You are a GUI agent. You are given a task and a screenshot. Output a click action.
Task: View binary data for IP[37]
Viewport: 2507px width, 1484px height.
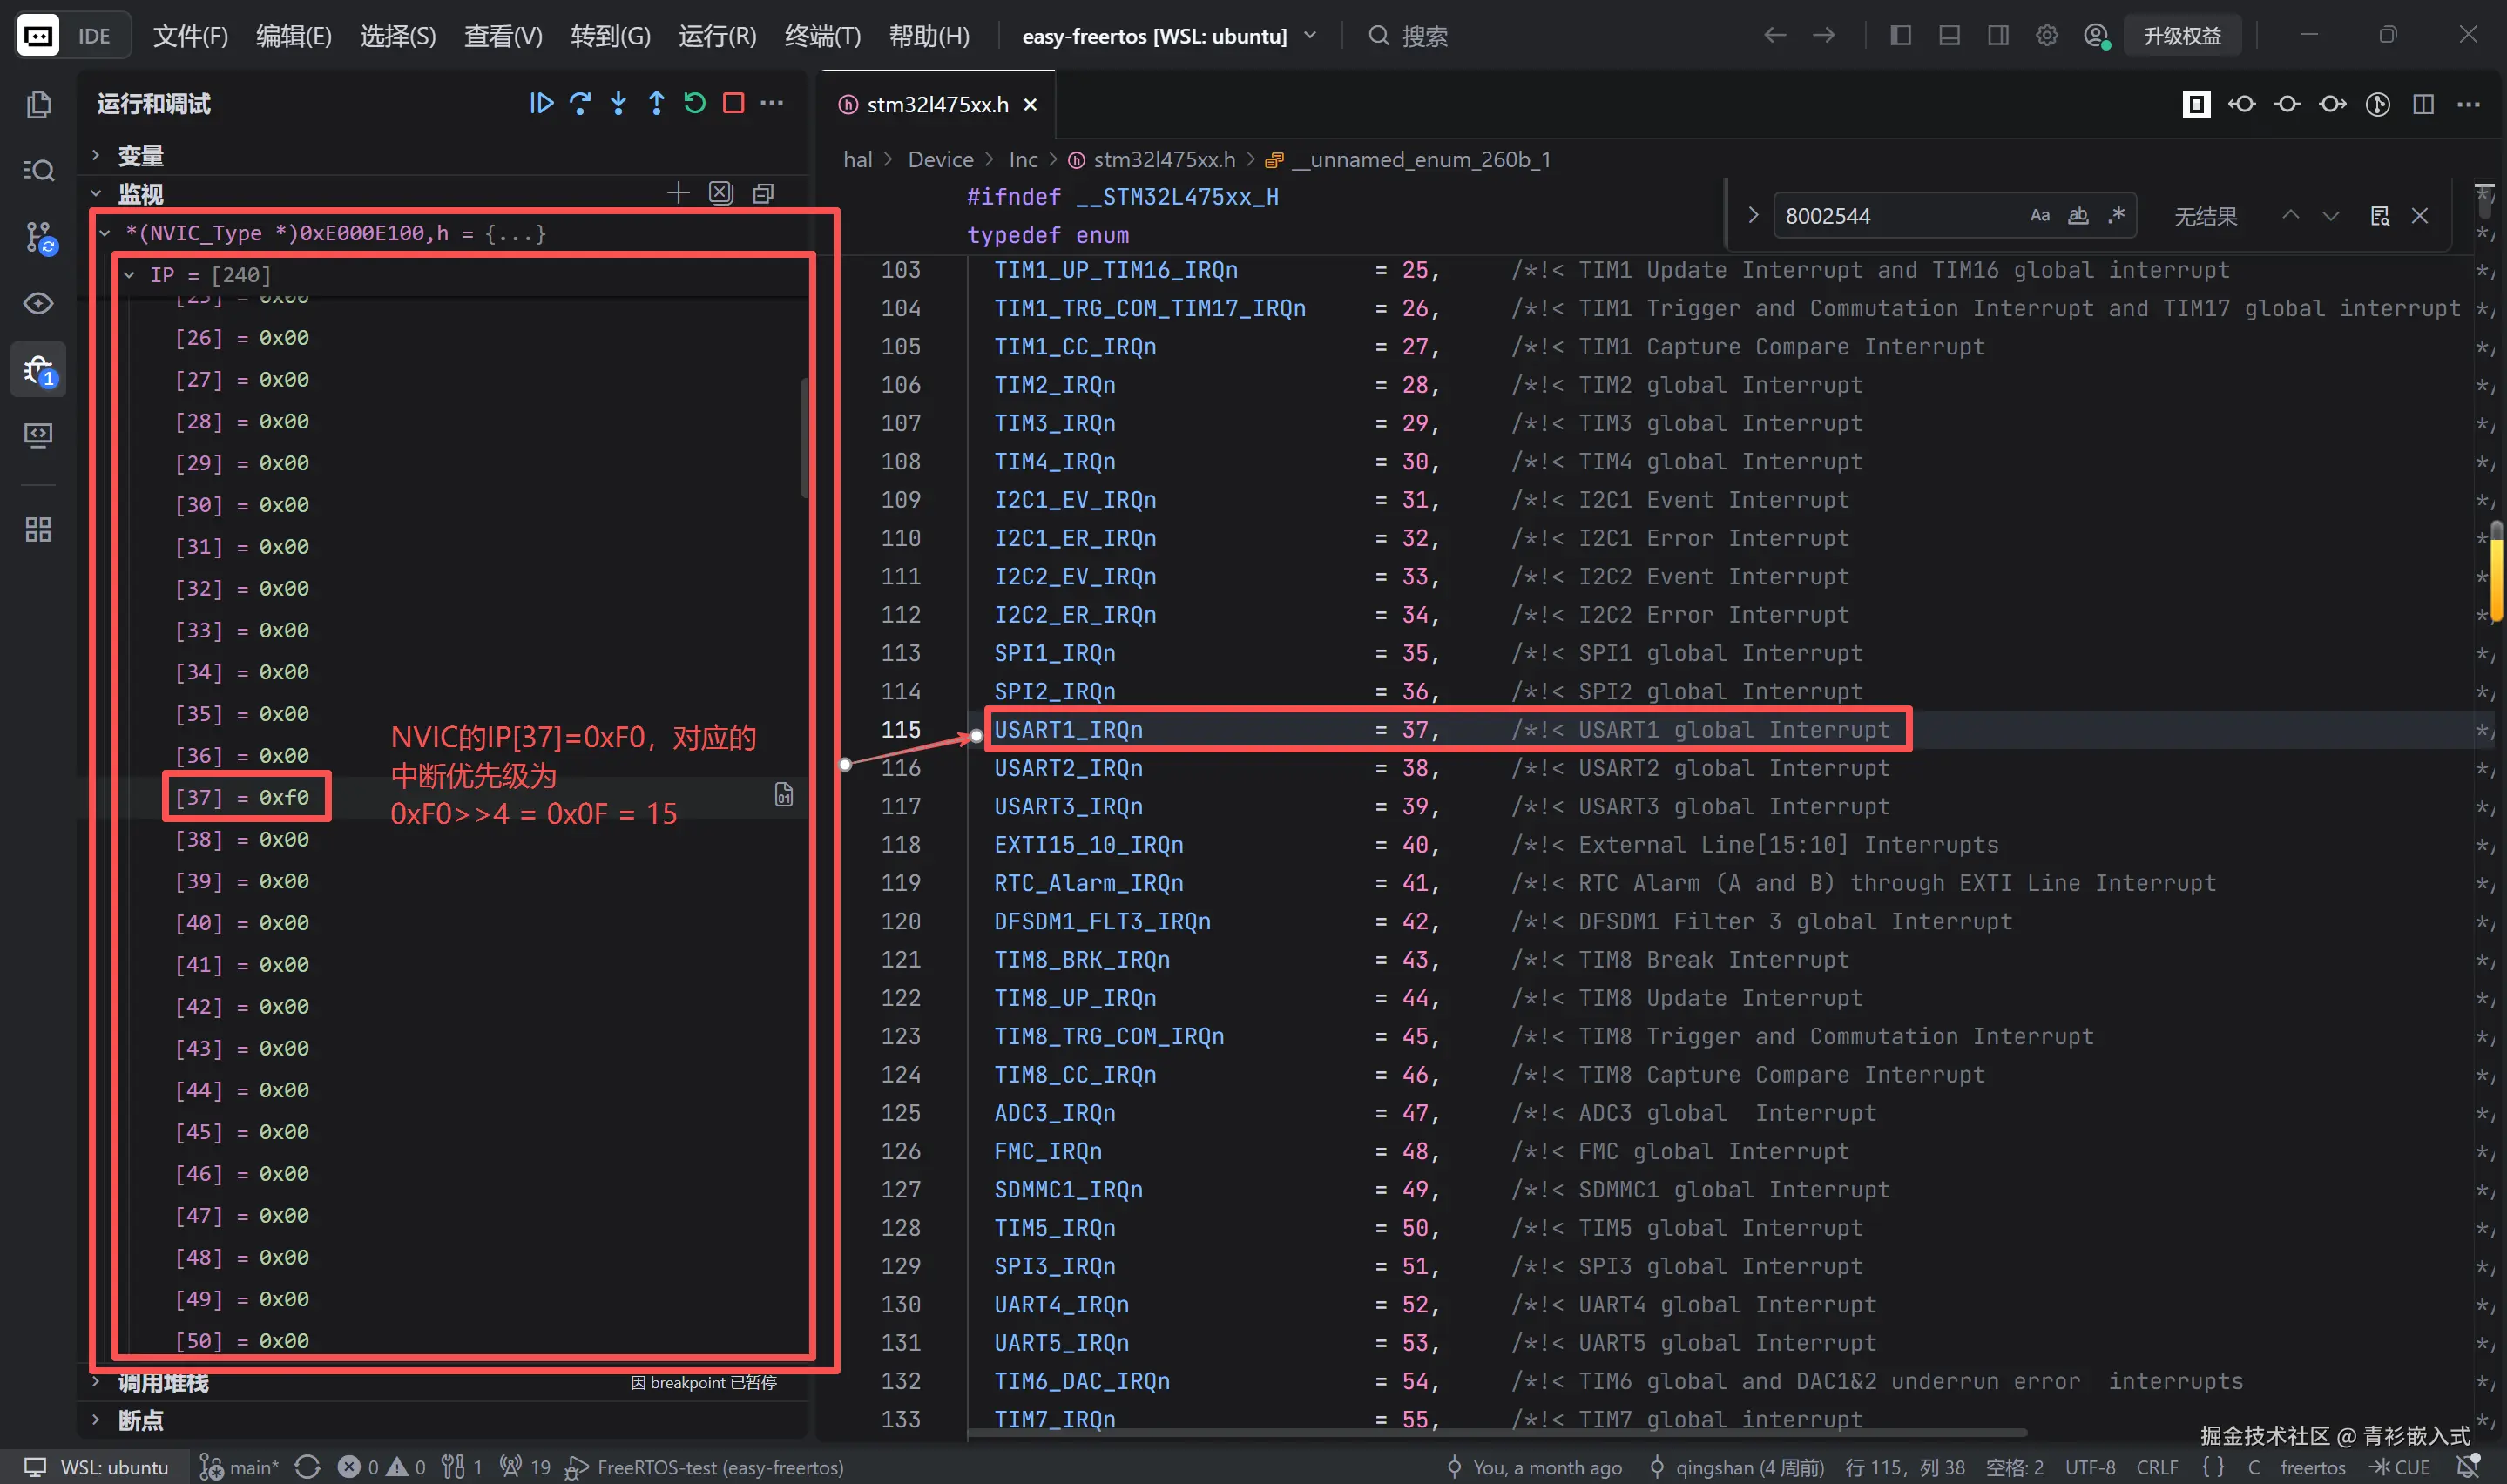point(784,795)
